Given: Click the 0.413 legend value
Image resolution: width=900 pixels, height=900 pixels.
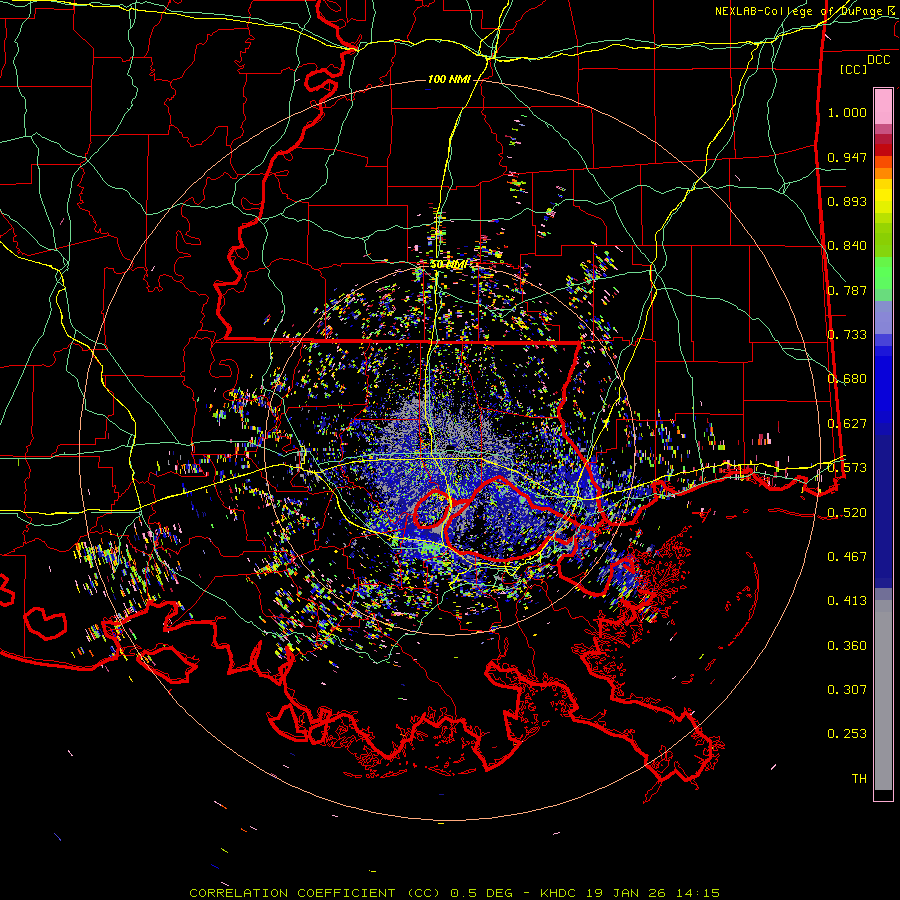Looking at the screenshot, I should (847, 601).
